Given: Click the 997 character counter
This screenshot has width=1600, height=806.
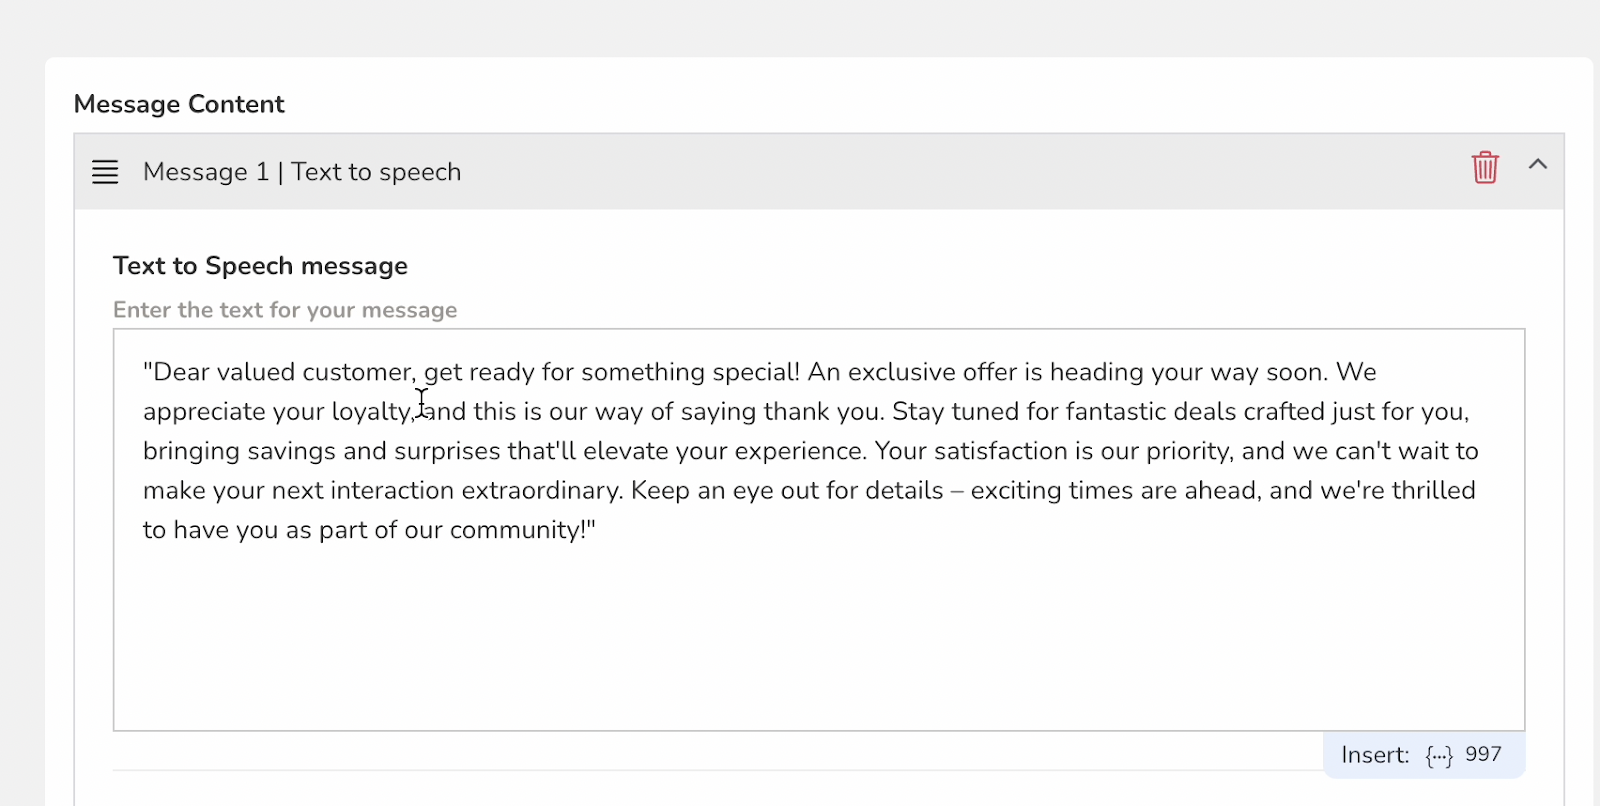Looking at the screenshot, I should pos(1482,755).
